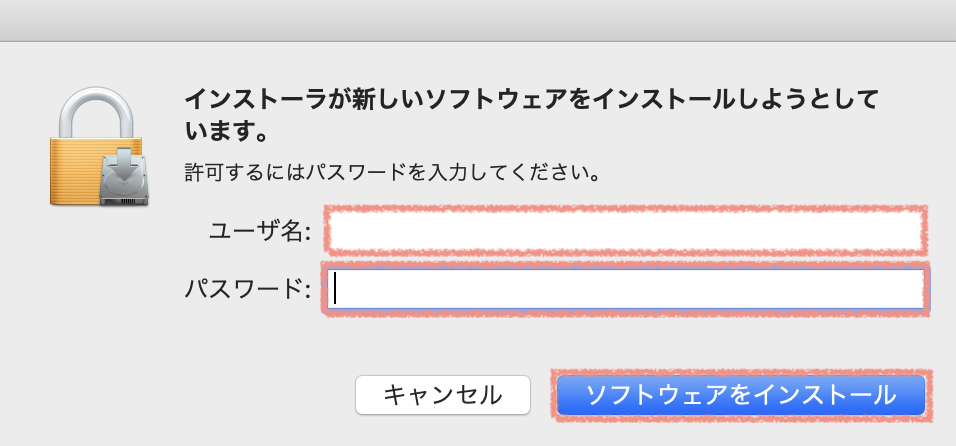Select the orange body of the lock icon

point(76,171)
